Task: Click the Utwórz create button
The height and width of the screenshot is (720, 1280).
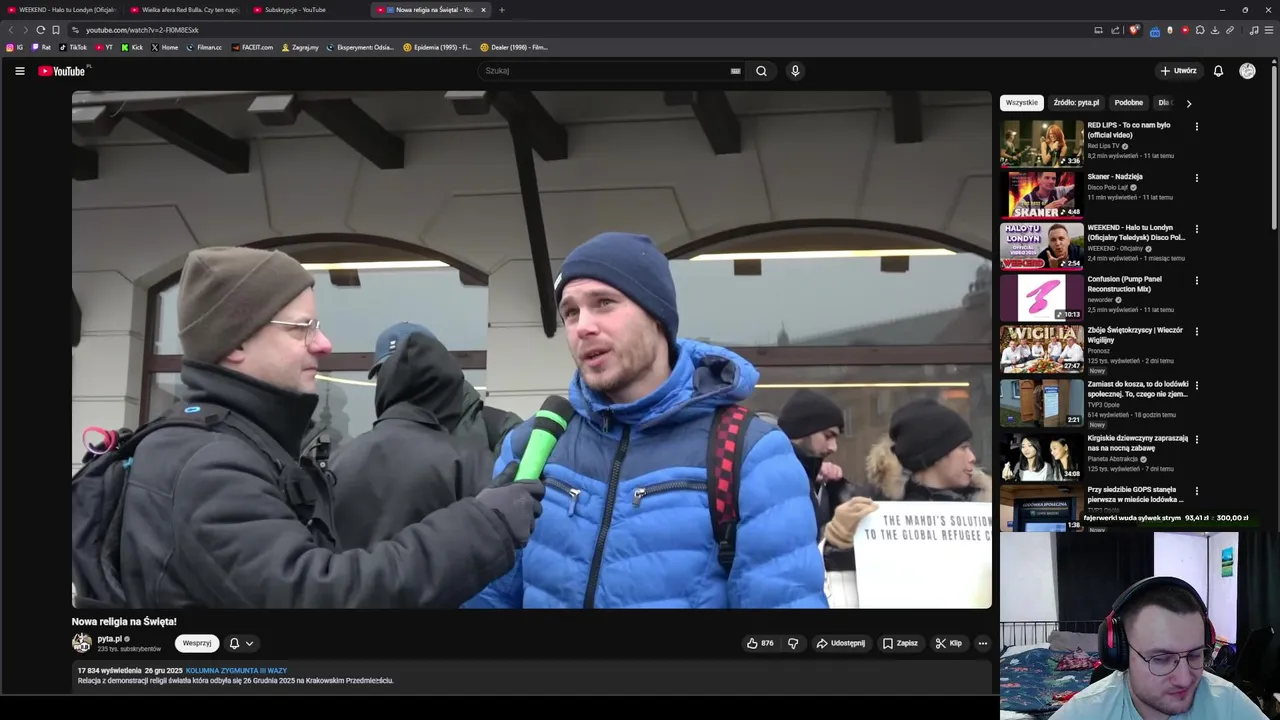Action: pyautogui.click(x=1178, y=71)
